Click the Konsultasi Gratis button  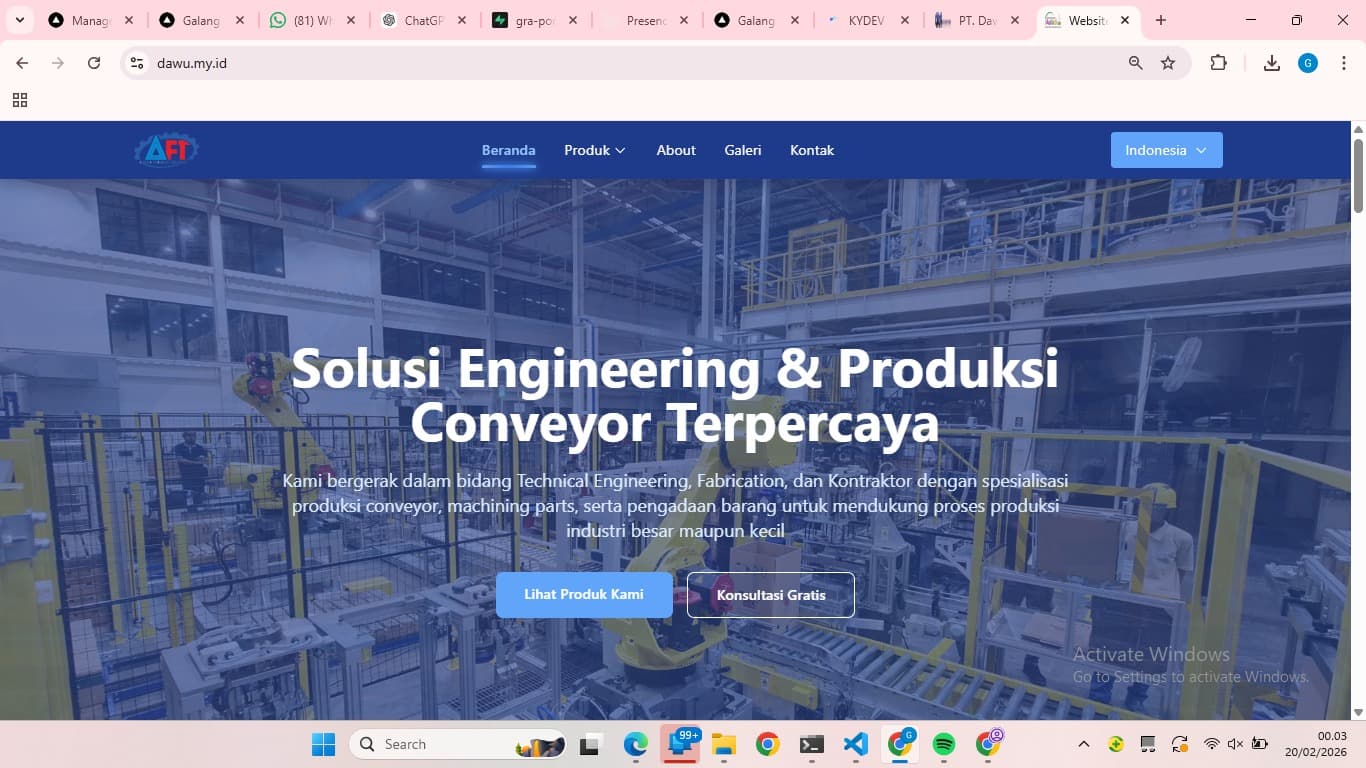[770, 594]
